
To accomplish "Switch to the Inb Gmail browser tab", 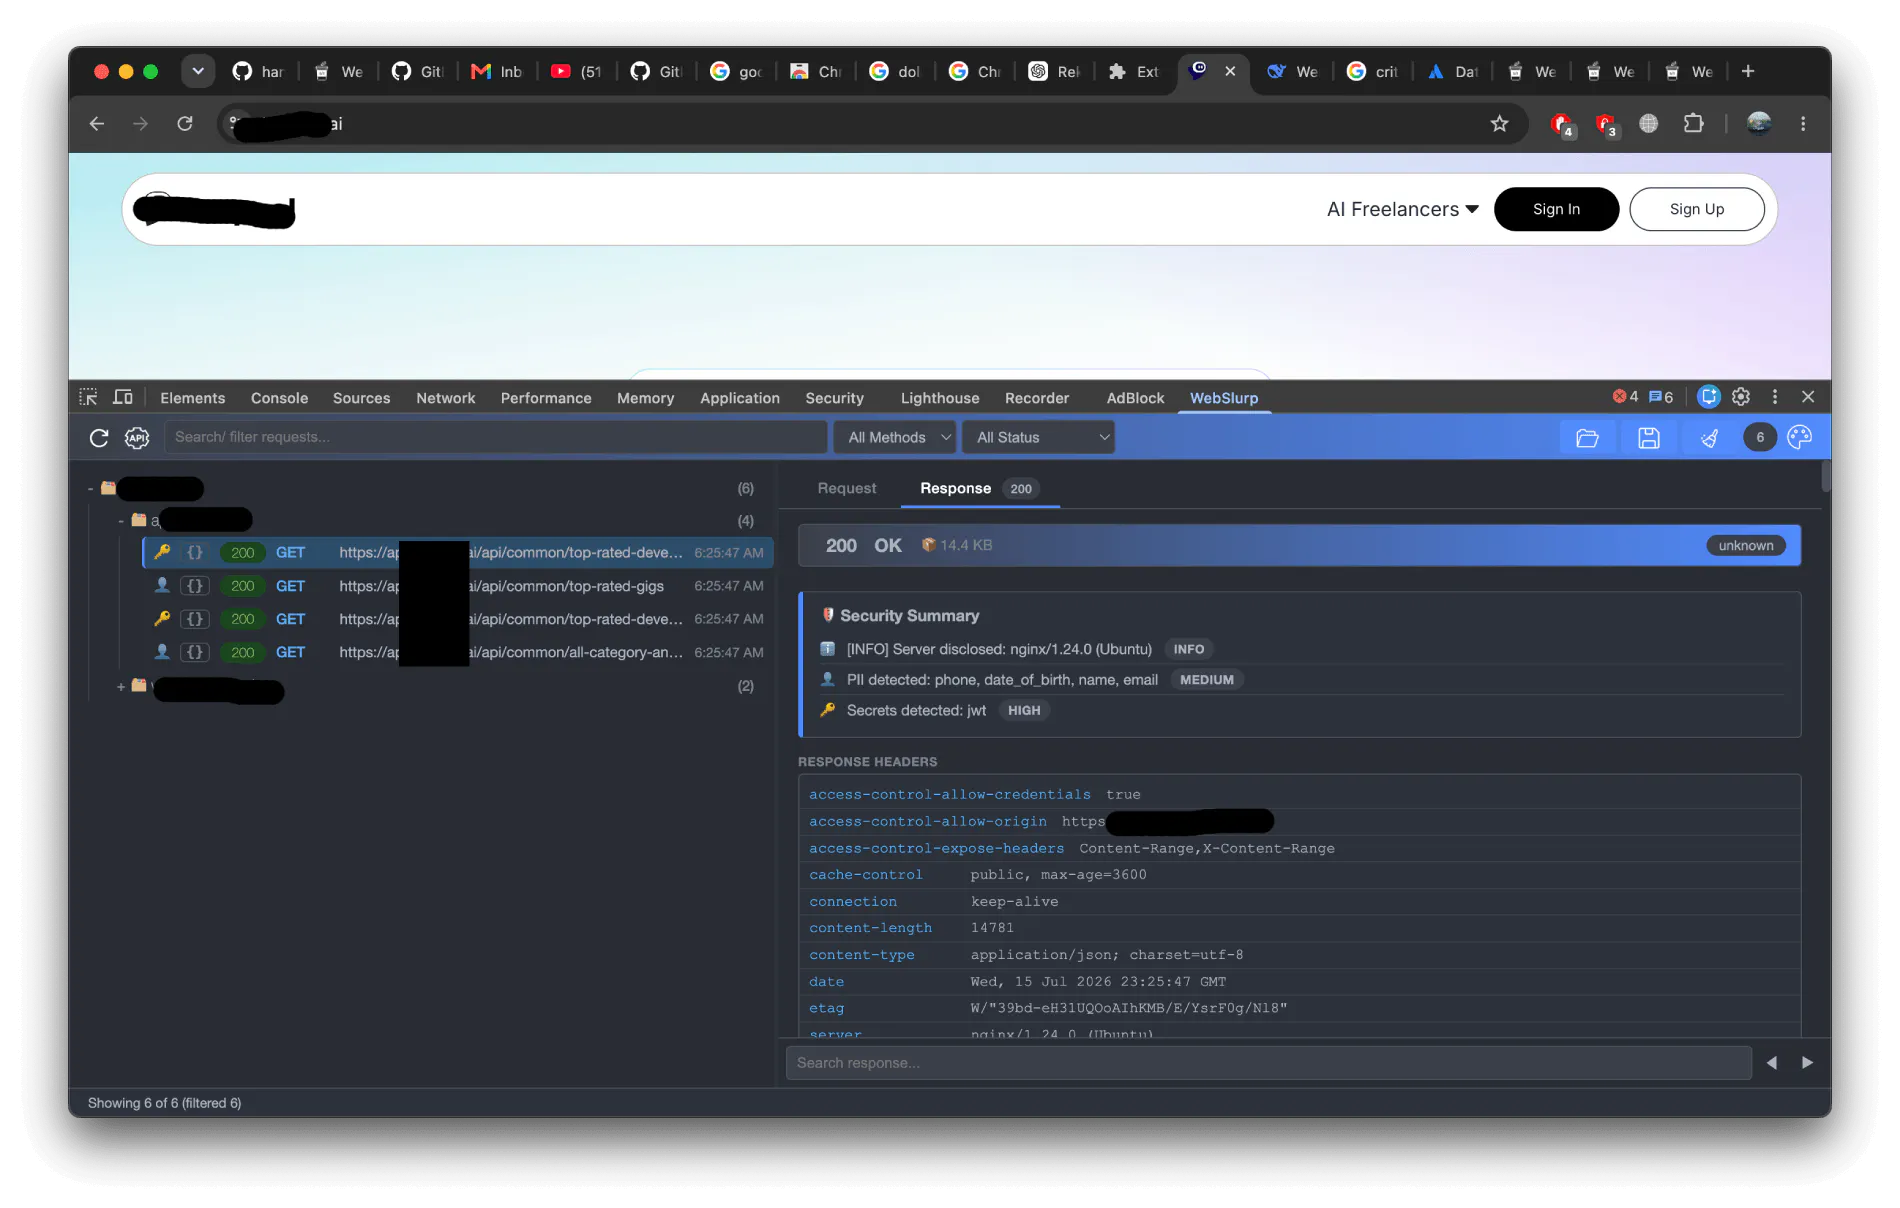I will pos(497,71).
